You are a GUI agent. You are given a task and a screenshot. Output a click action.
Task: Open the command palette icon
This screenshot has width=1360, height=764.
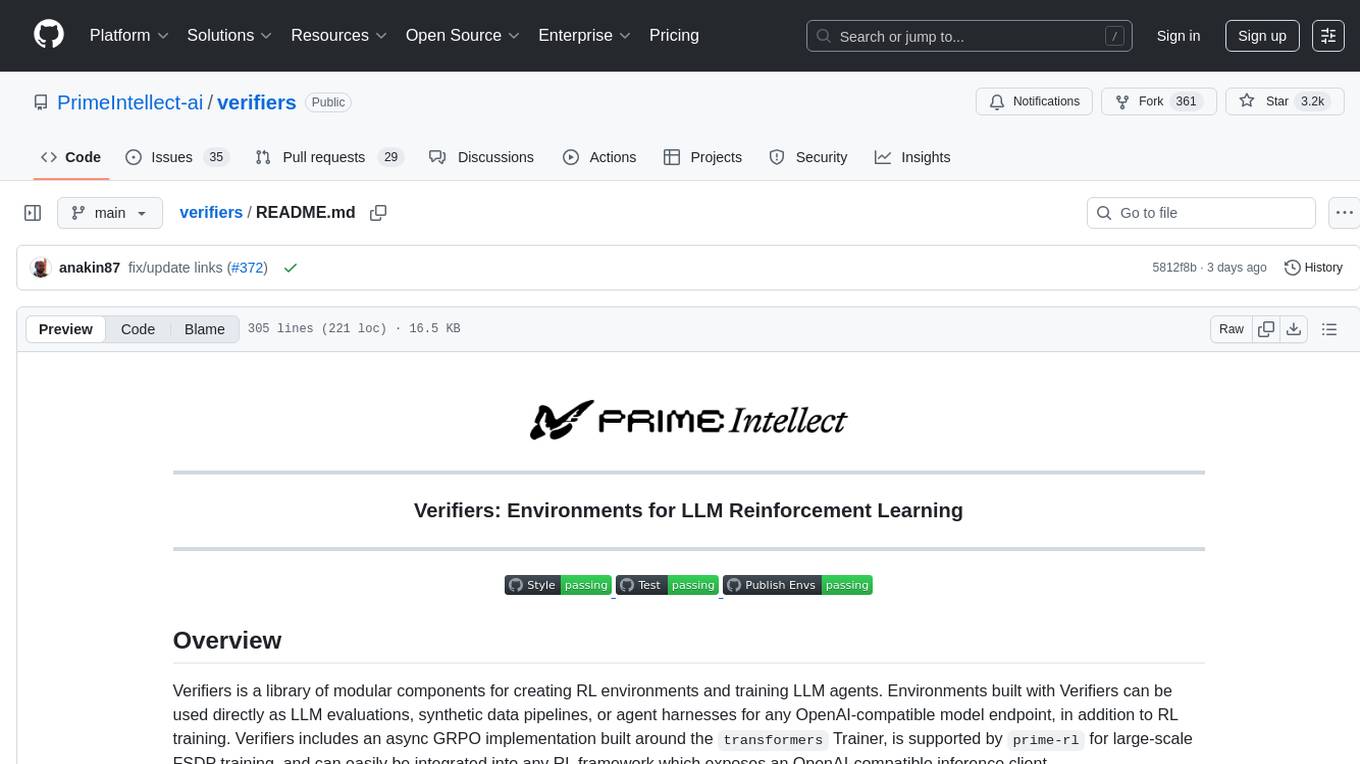(1328, 36)
